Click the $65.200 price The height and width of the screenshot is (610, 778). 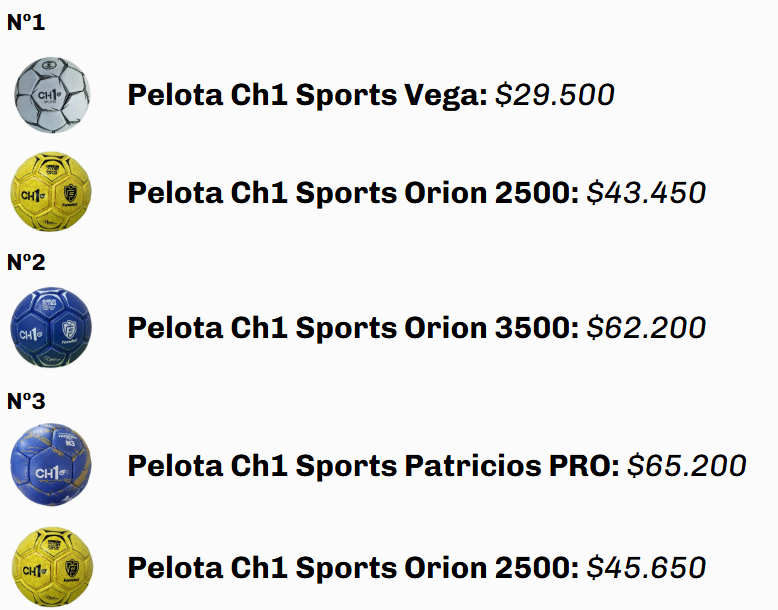coord(687,466)
